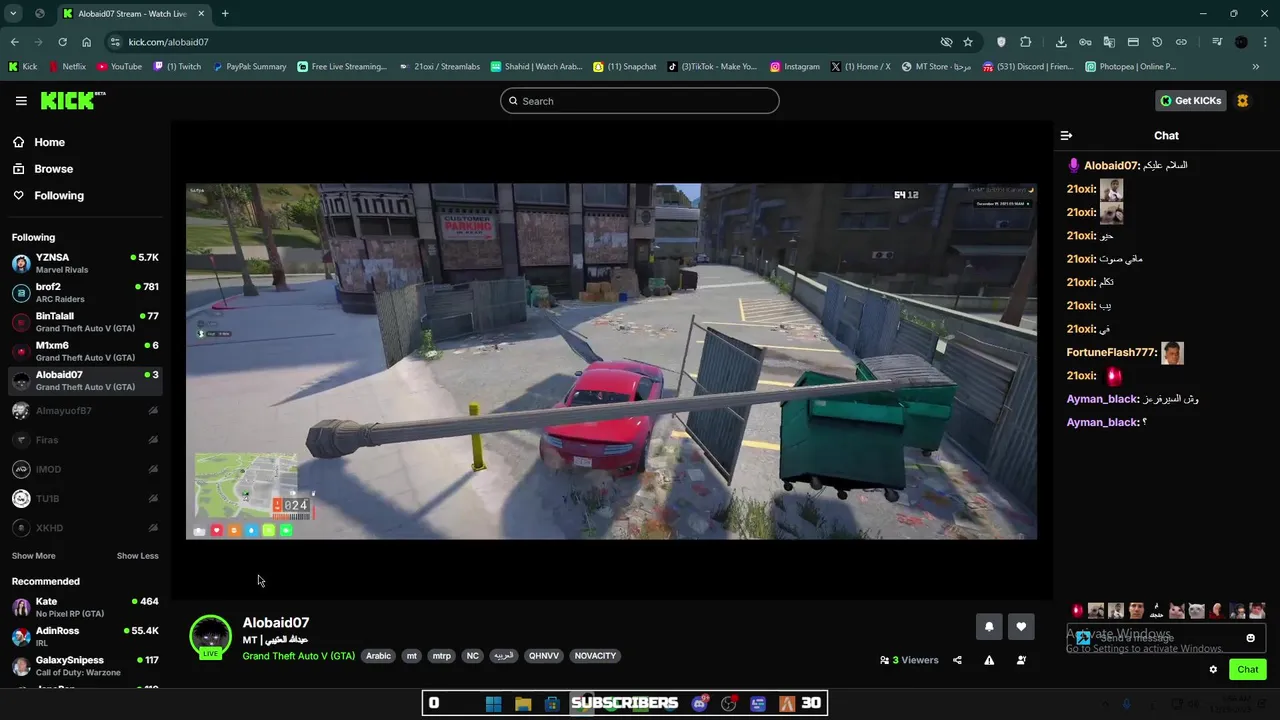The height and width of the screenshot is (720, 1280).
Task: Open Discord from the taskbar
Action: 699,703
